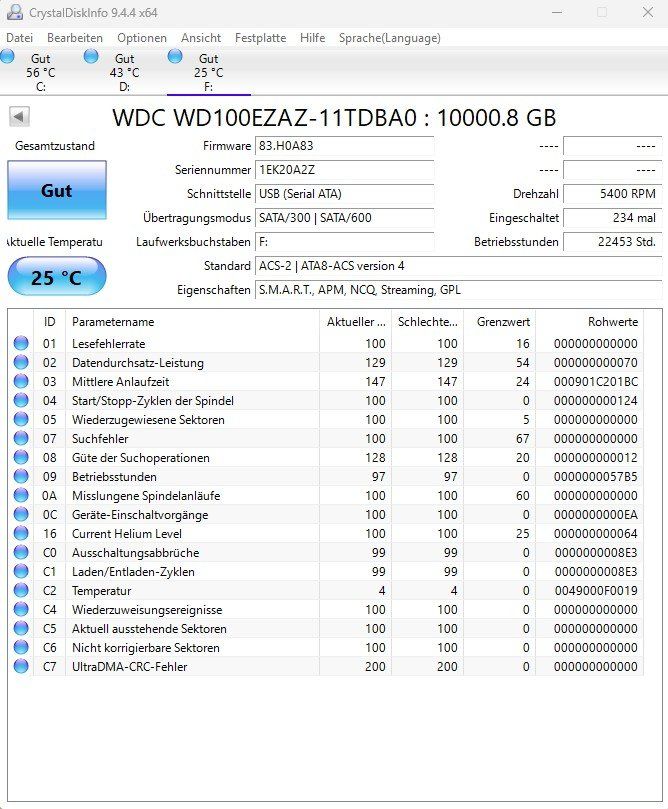668x809 pixels.
Task: Minimize the CrystalDiskInfo window
Action: pos(557,12)
